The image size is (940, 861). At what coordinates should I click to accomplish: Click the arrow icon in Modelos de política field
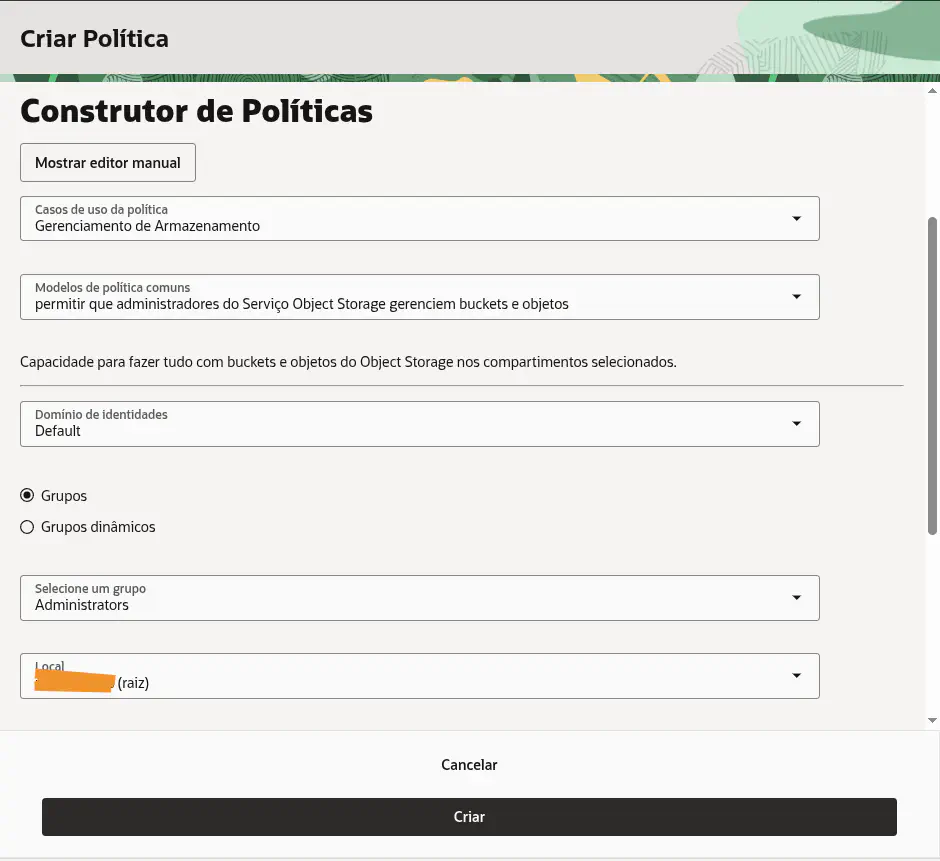coord(796,297)
